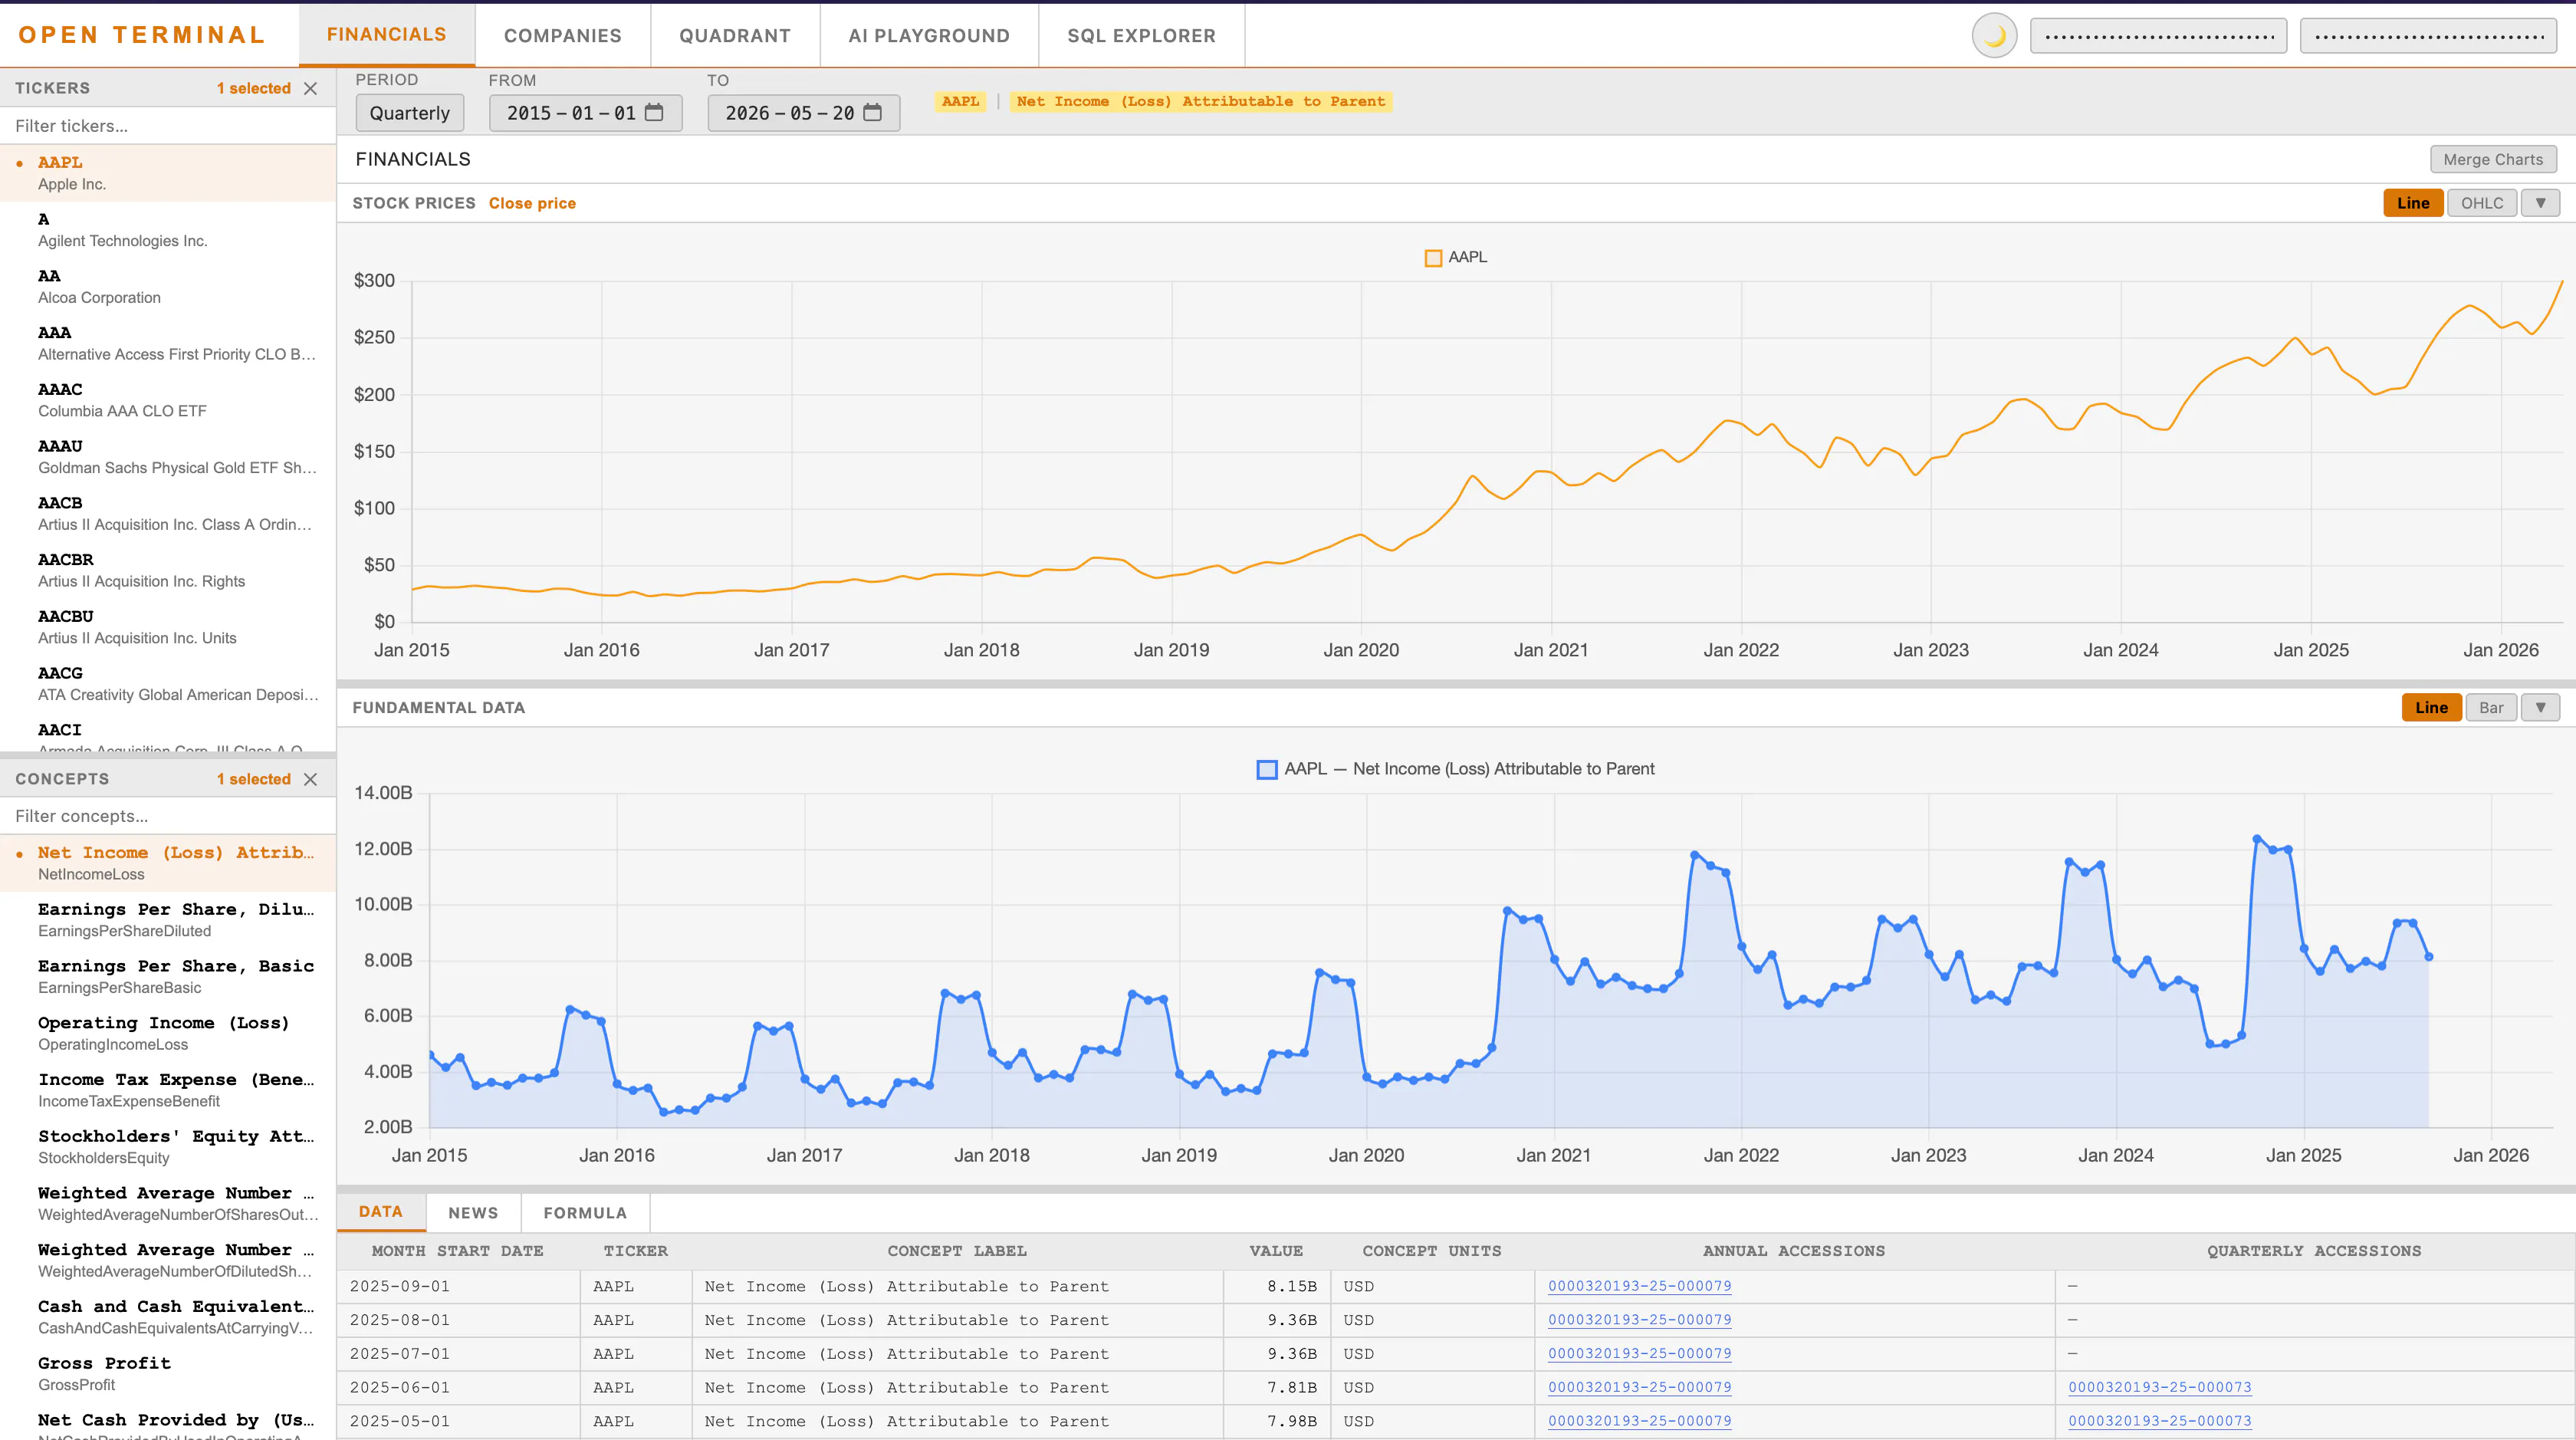
Task: Open annual accession for 2025-07-01 row
Action: click(1640, 1354)
